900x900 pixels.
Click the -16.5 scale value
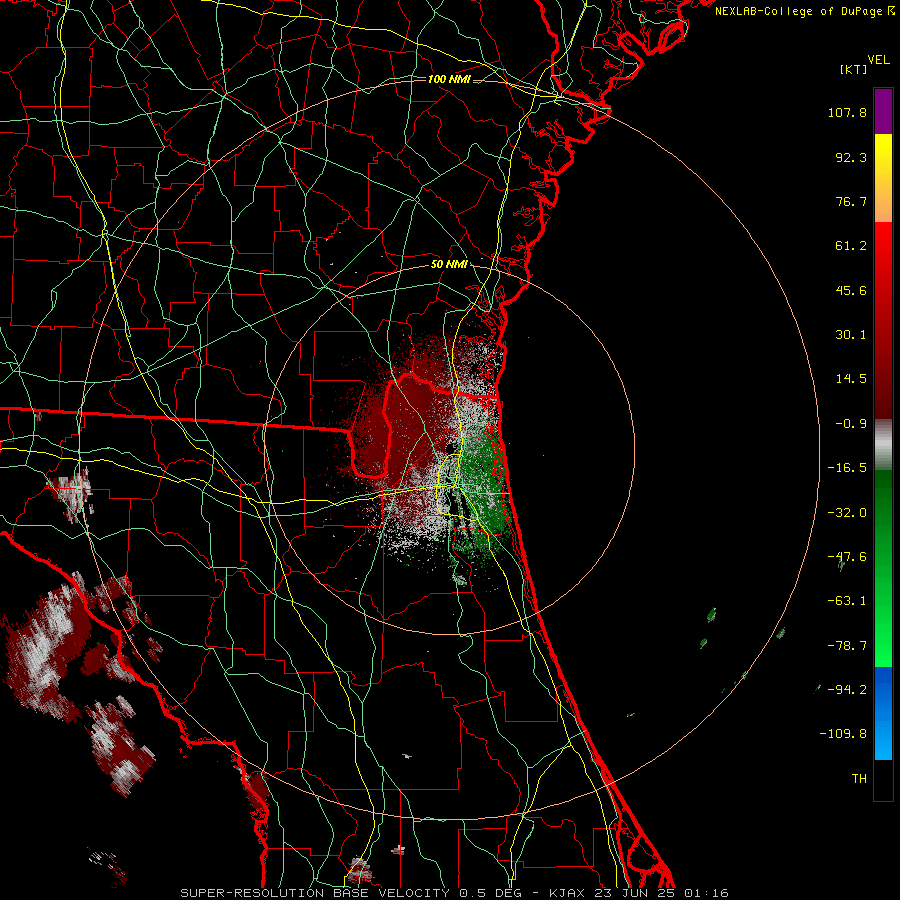(847, 468)
